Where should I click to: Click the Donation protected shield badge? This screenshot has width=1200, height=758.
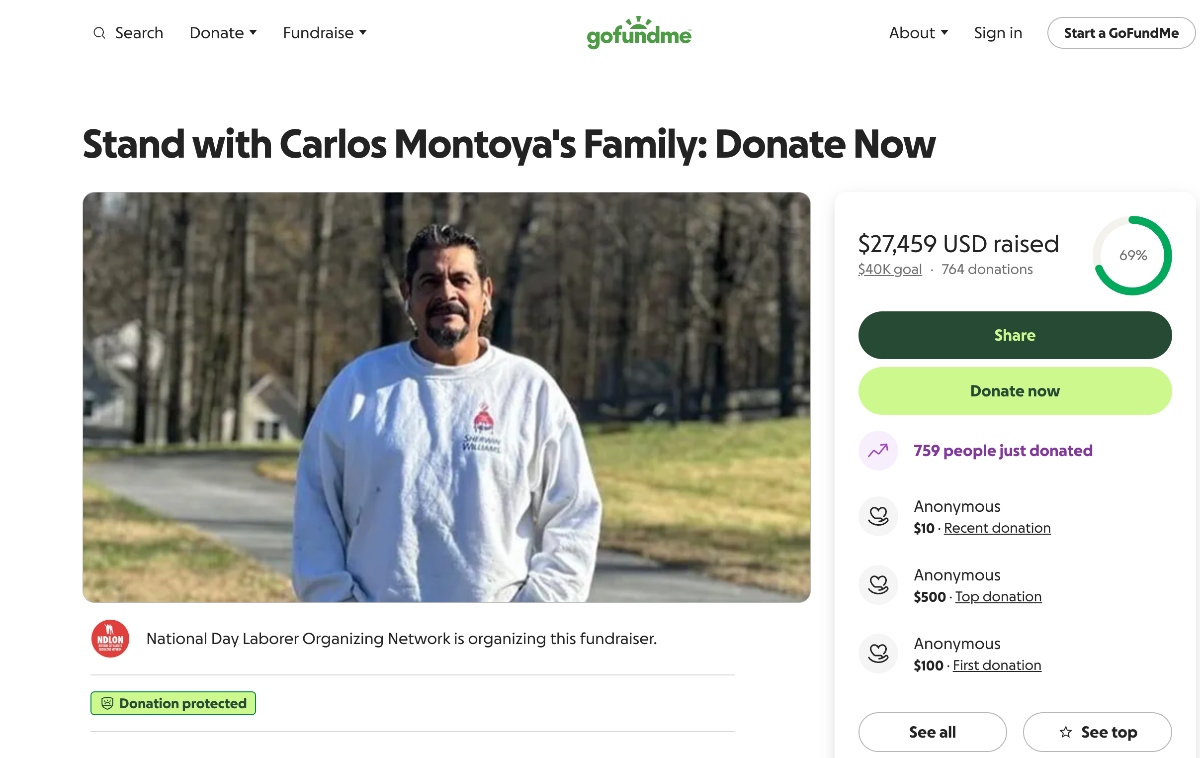173,703
